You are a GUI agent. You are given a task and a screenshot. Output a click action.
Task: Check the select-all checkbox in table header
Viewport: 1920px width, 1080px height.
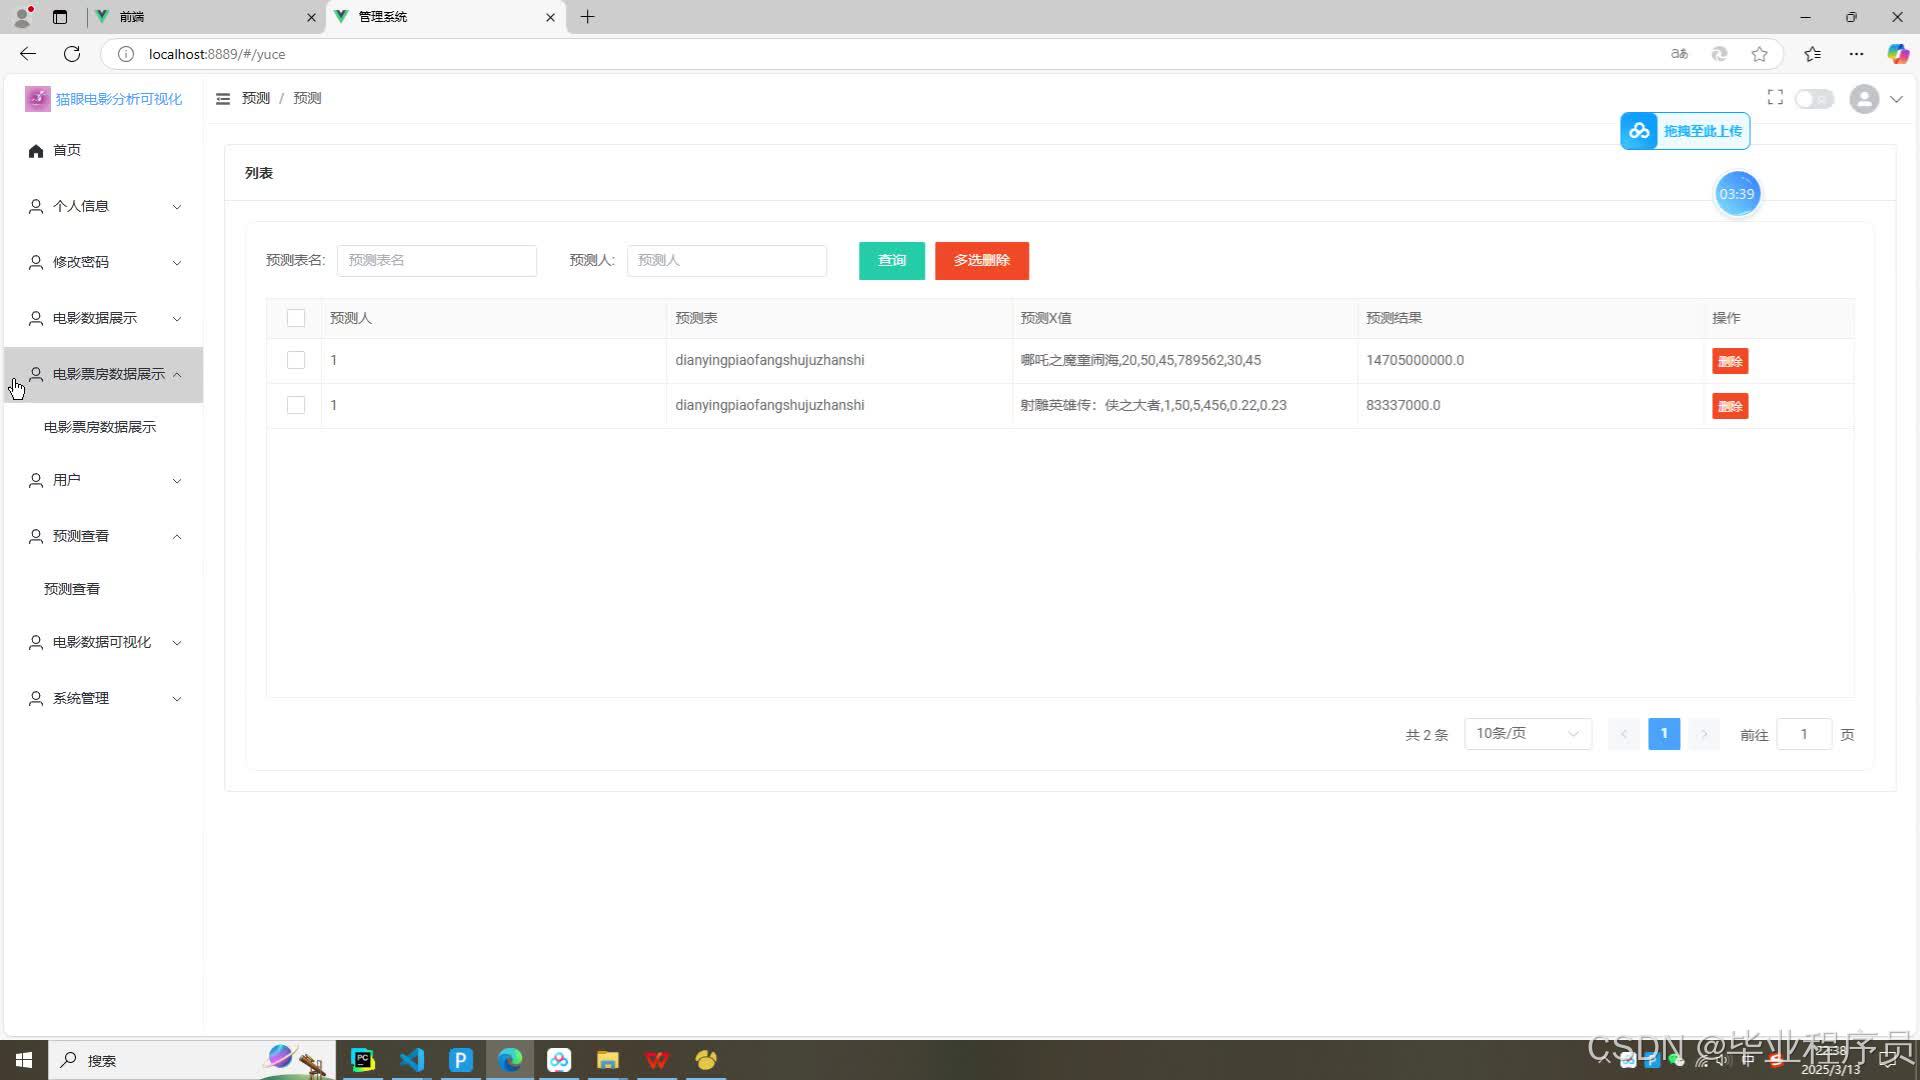296,318
